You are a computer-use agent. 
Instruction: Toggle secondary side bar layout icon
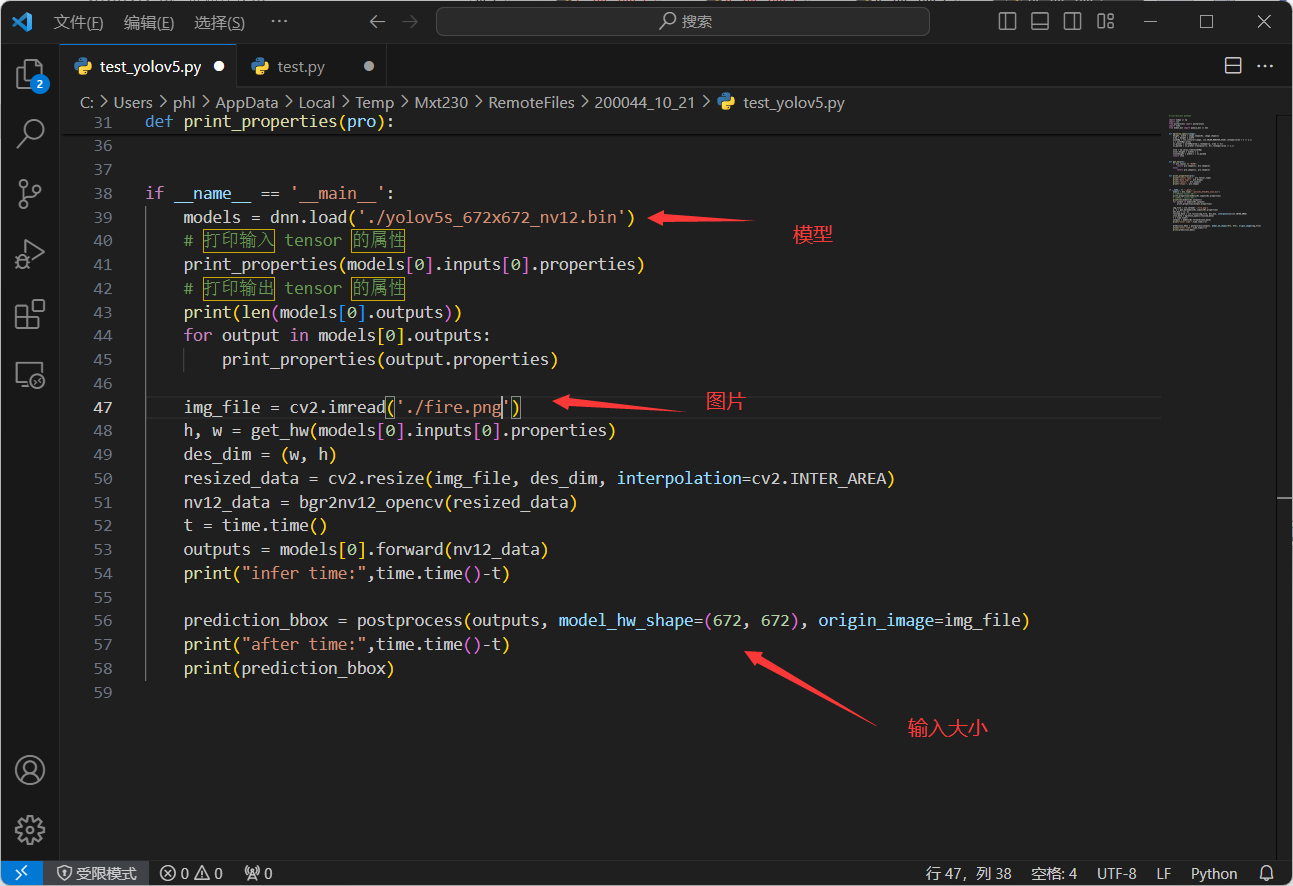point(1072,21)
